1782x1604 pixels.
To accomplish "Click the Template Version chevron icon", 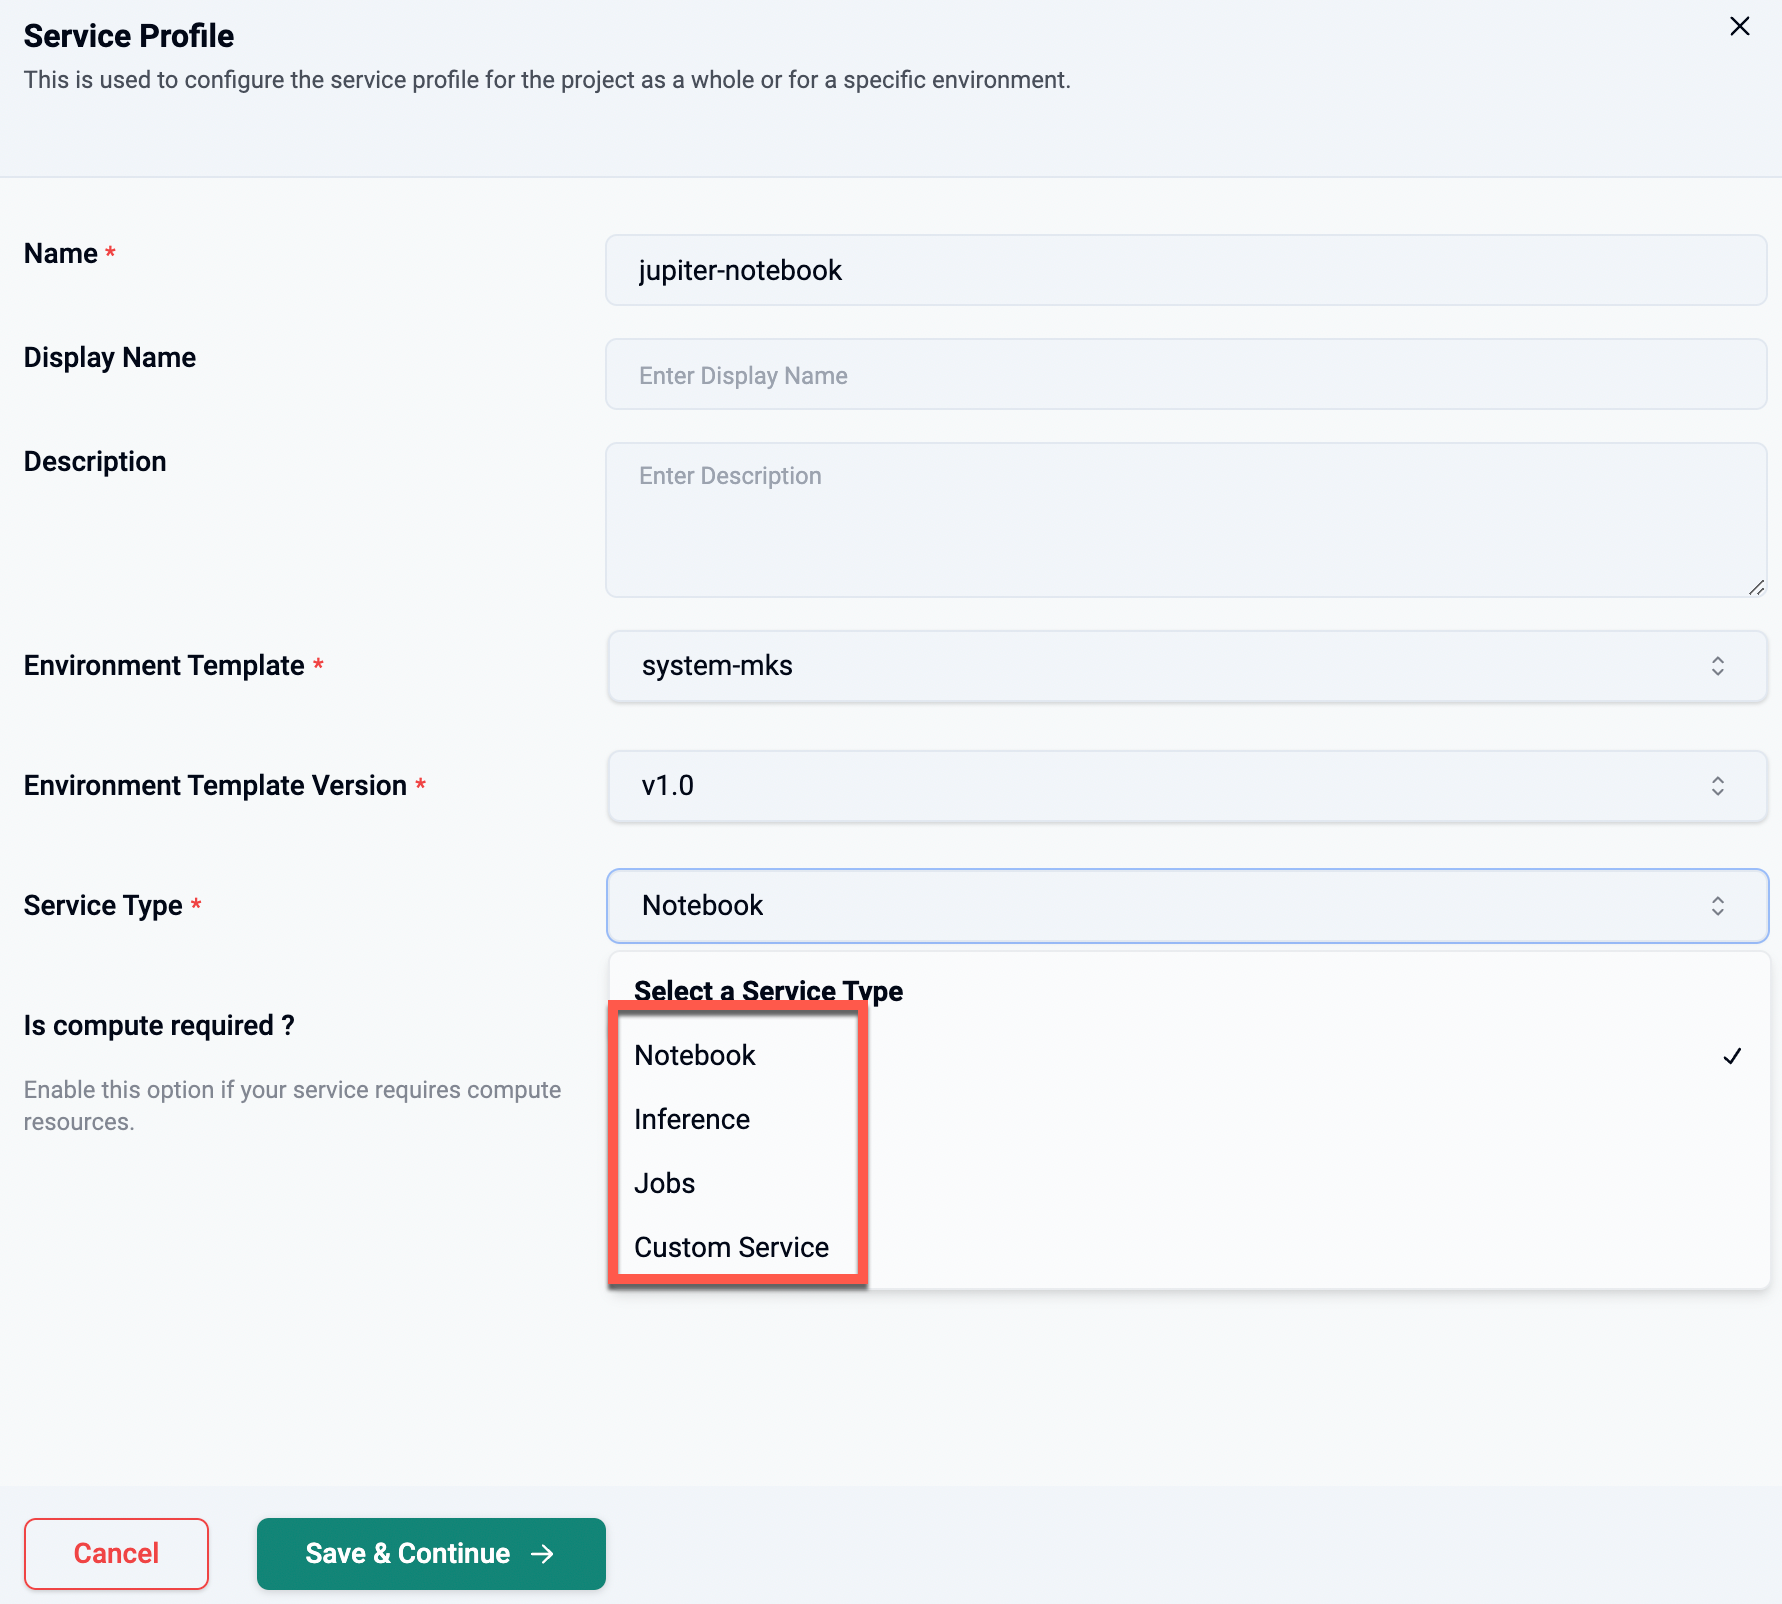I will point(1717,786).
